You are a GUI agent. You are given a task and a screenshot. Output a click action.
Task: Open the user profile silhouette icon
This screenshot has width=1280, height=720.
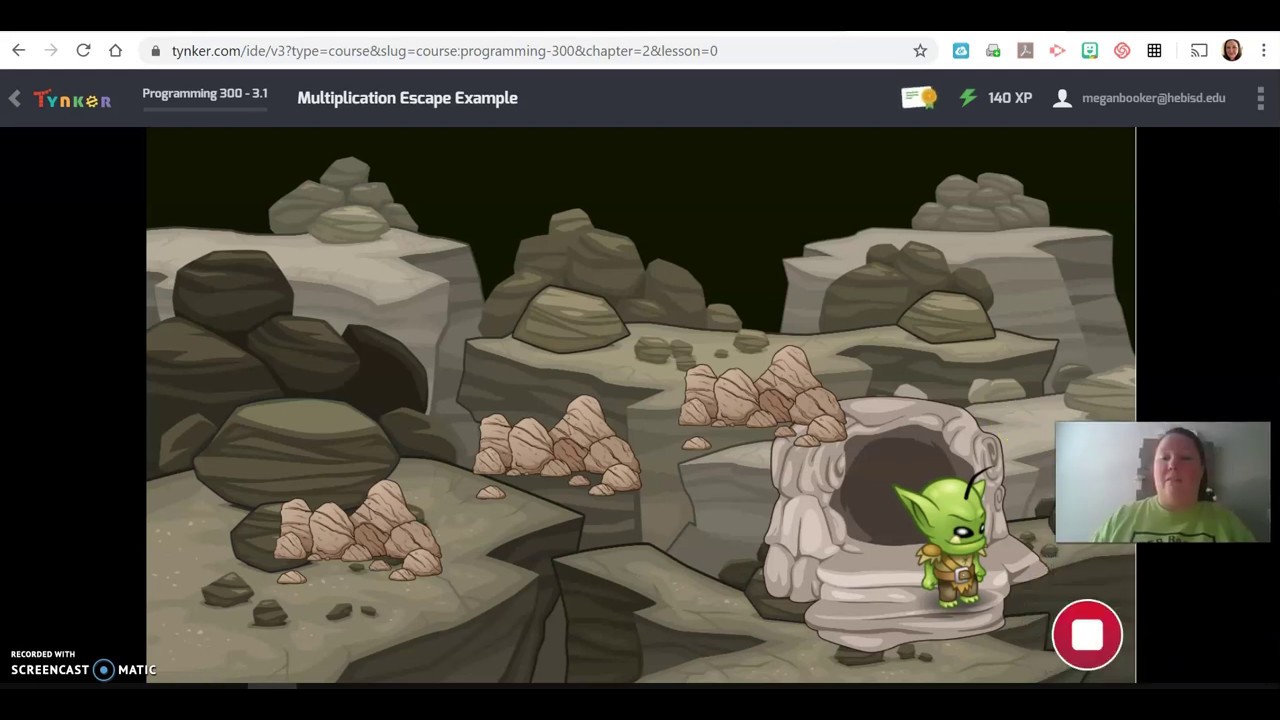(1062, 98)
